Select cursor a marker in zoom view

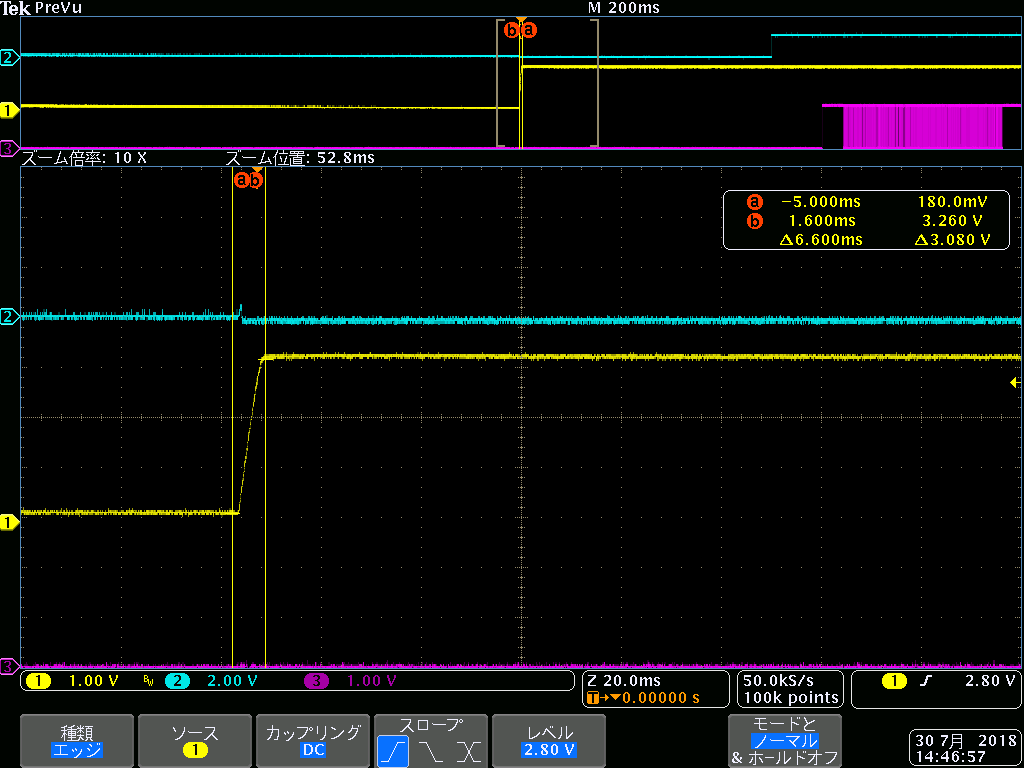(x=242, y=179)
